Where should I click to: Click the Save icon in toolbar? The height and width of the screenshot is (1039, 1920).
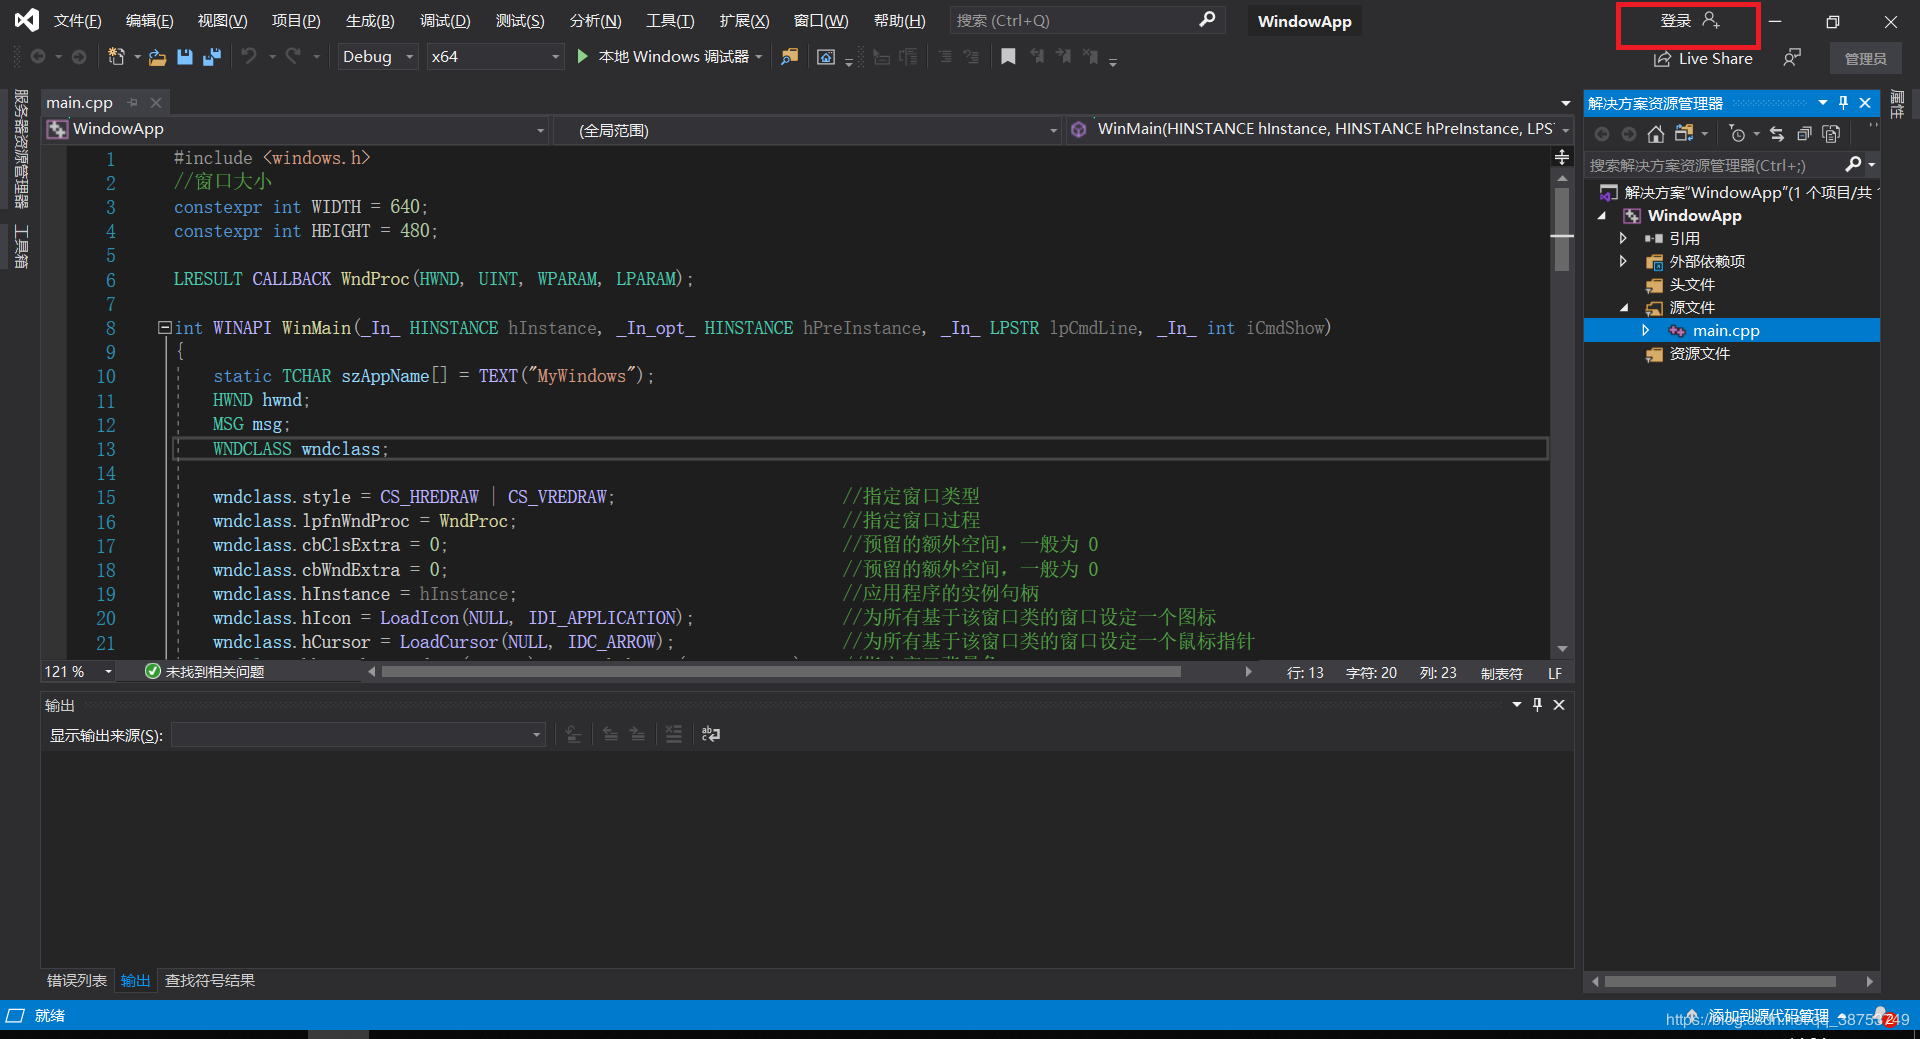[x=185, y=57]
